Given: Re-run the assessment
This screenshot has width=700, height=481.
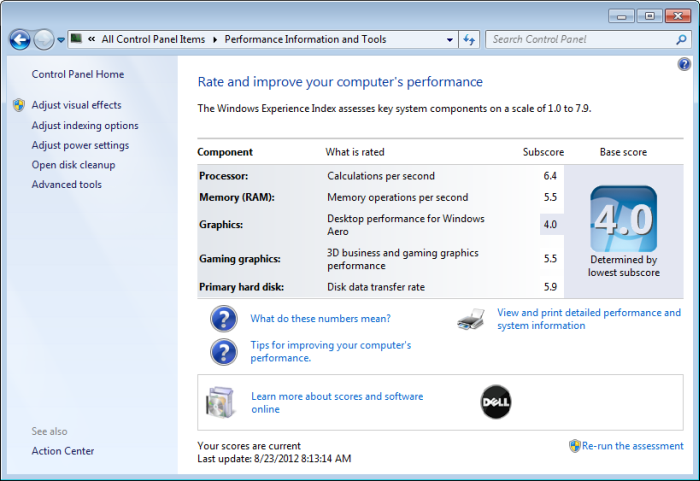Looking at the screenshot, I should click(632, 446).
